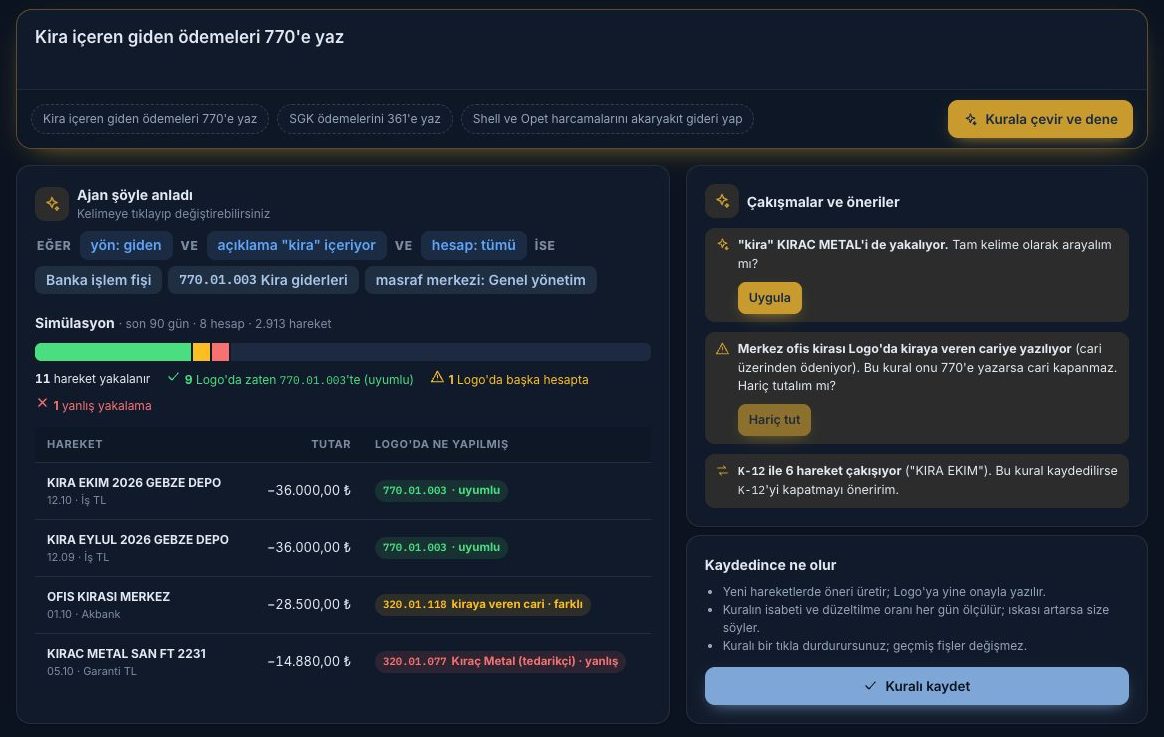Apply the whole-word suggestion with Uygula
The height and width of the screenshot is (737, 1164).
point(769,298)
